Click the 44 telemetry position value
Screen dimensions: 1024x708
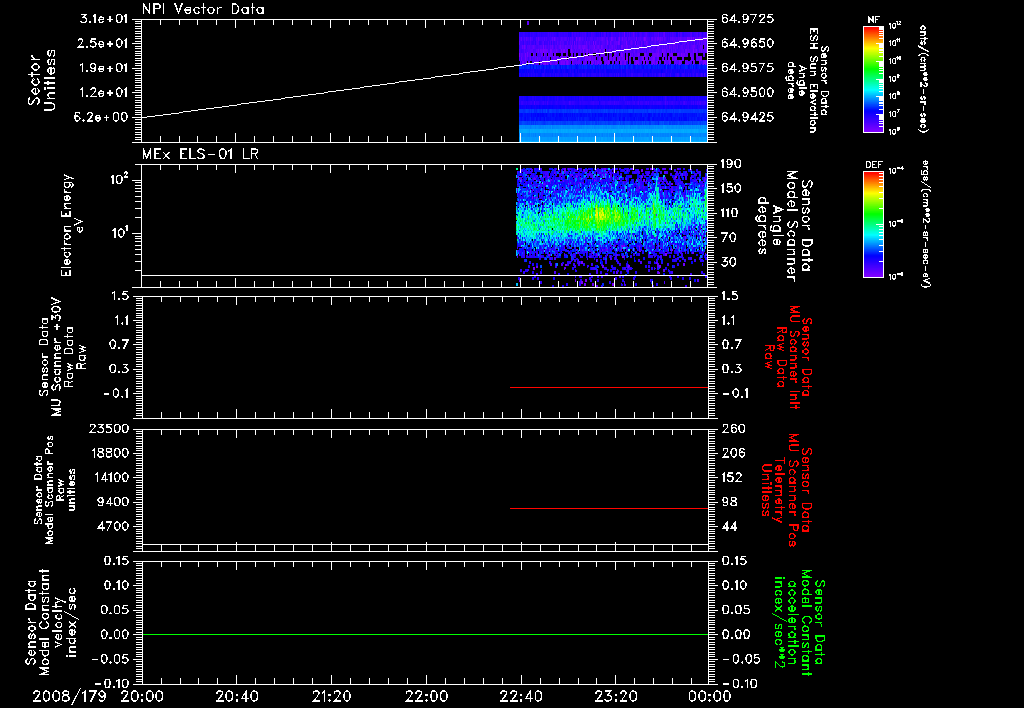click(x=729, y=526)
